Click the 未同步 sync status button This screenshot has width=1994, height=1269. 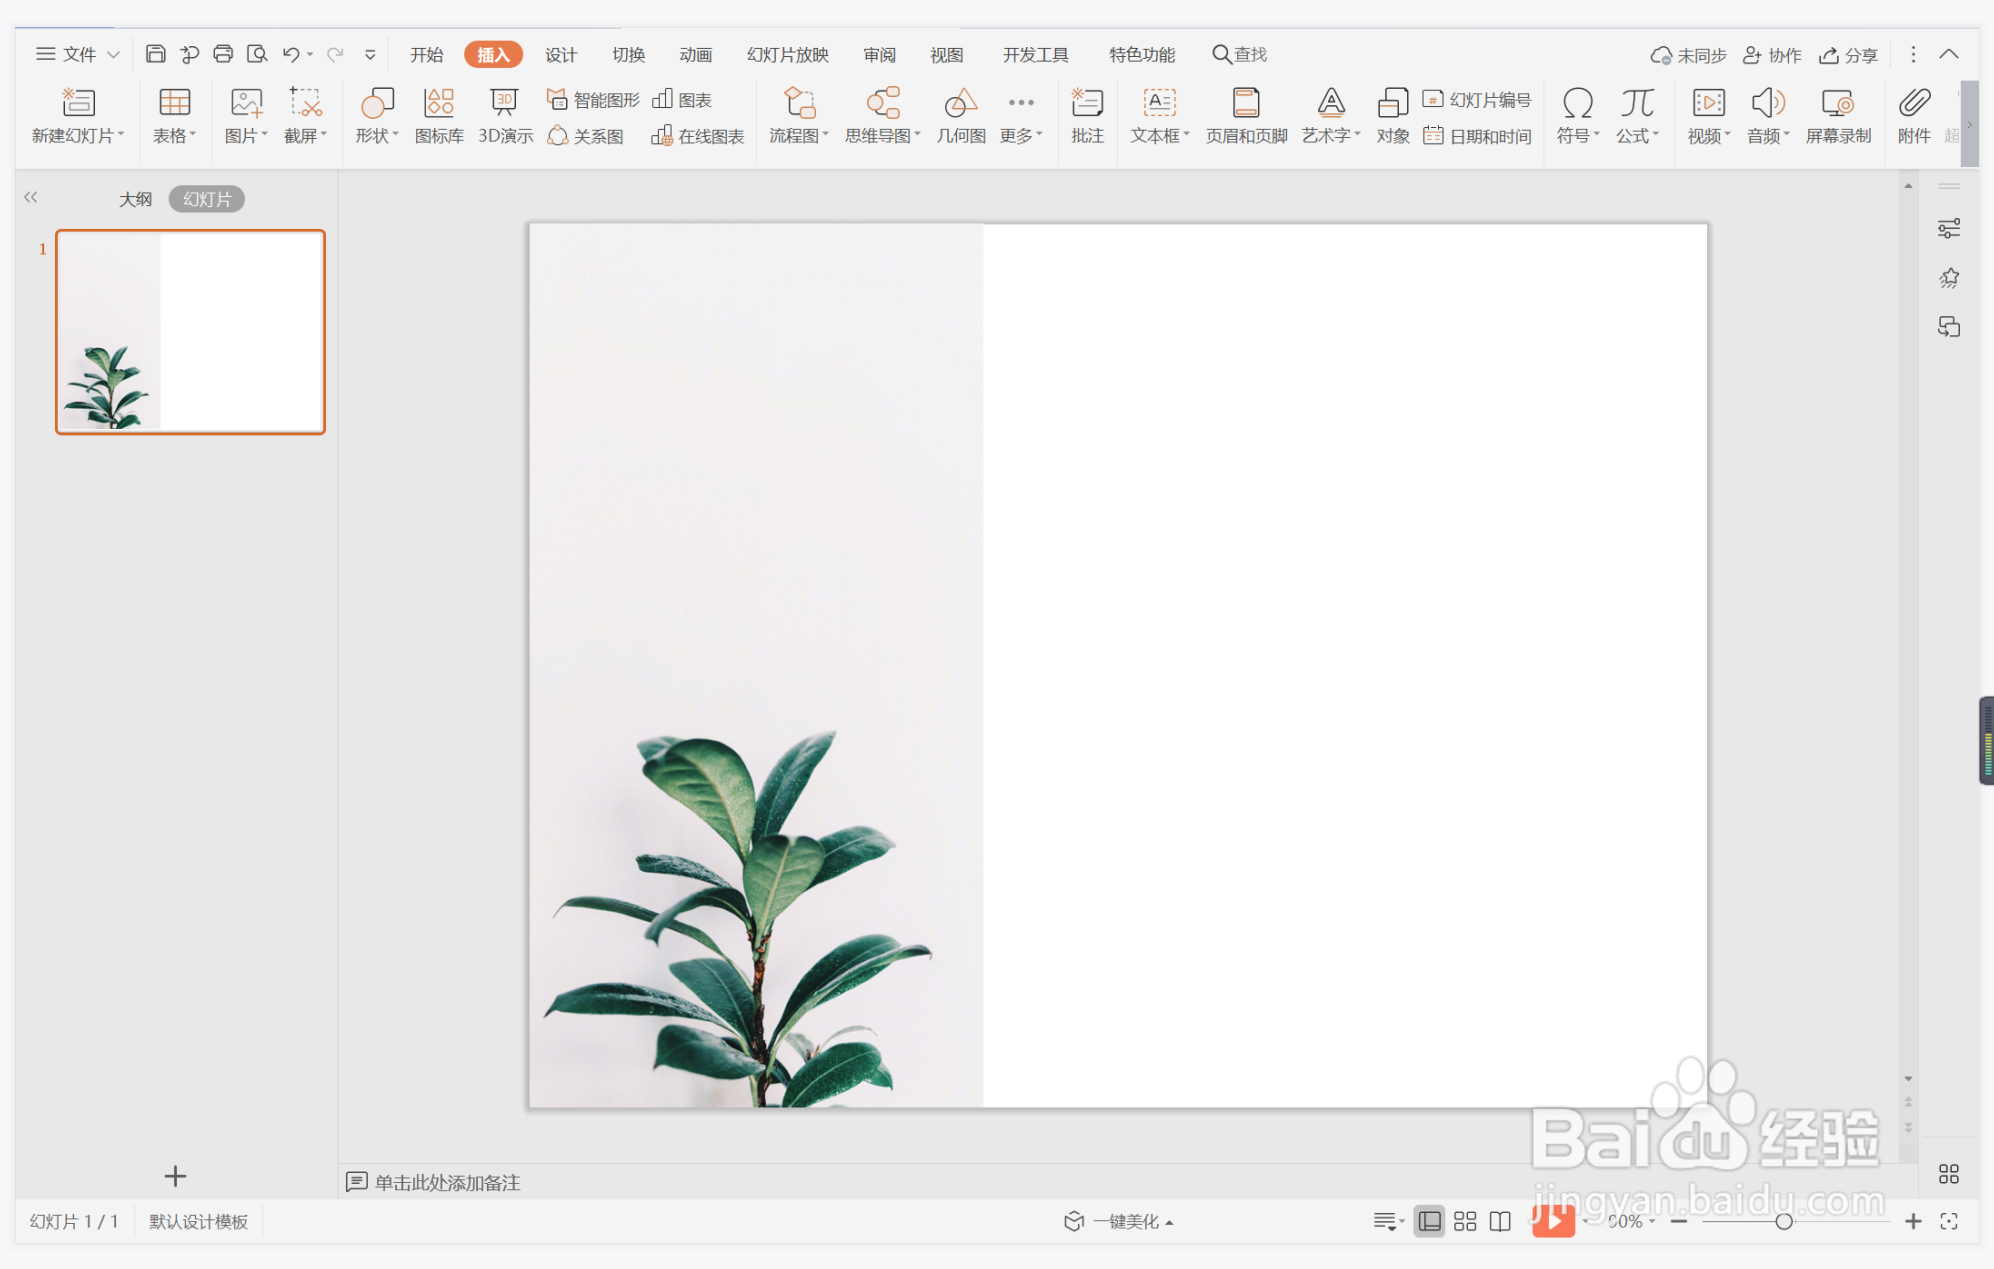click(x=1688, y=55)
